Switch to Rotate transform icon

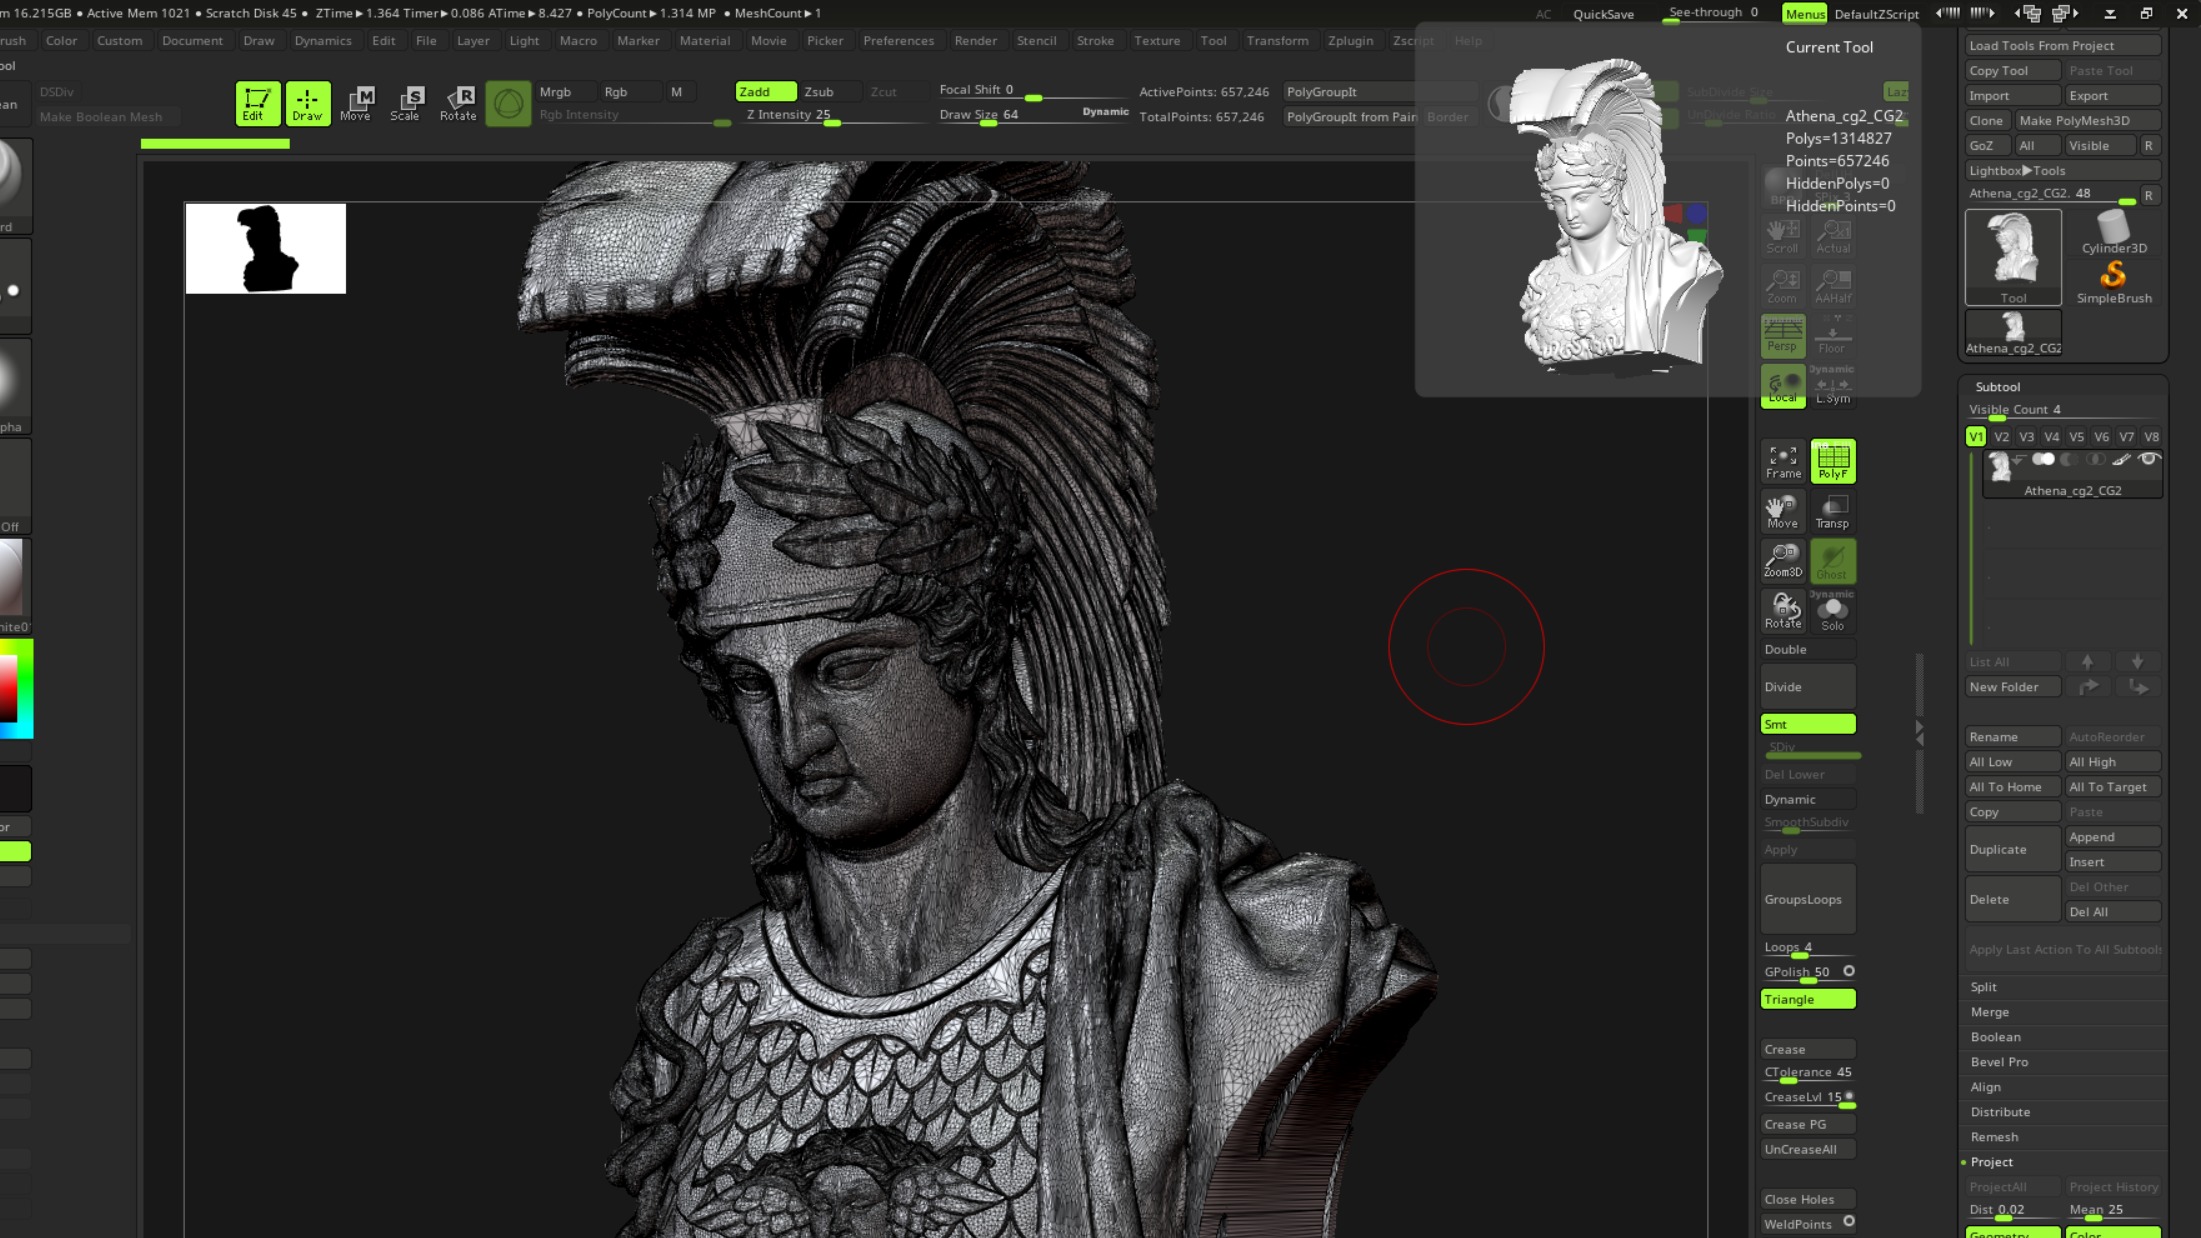(x=458, y=103)
